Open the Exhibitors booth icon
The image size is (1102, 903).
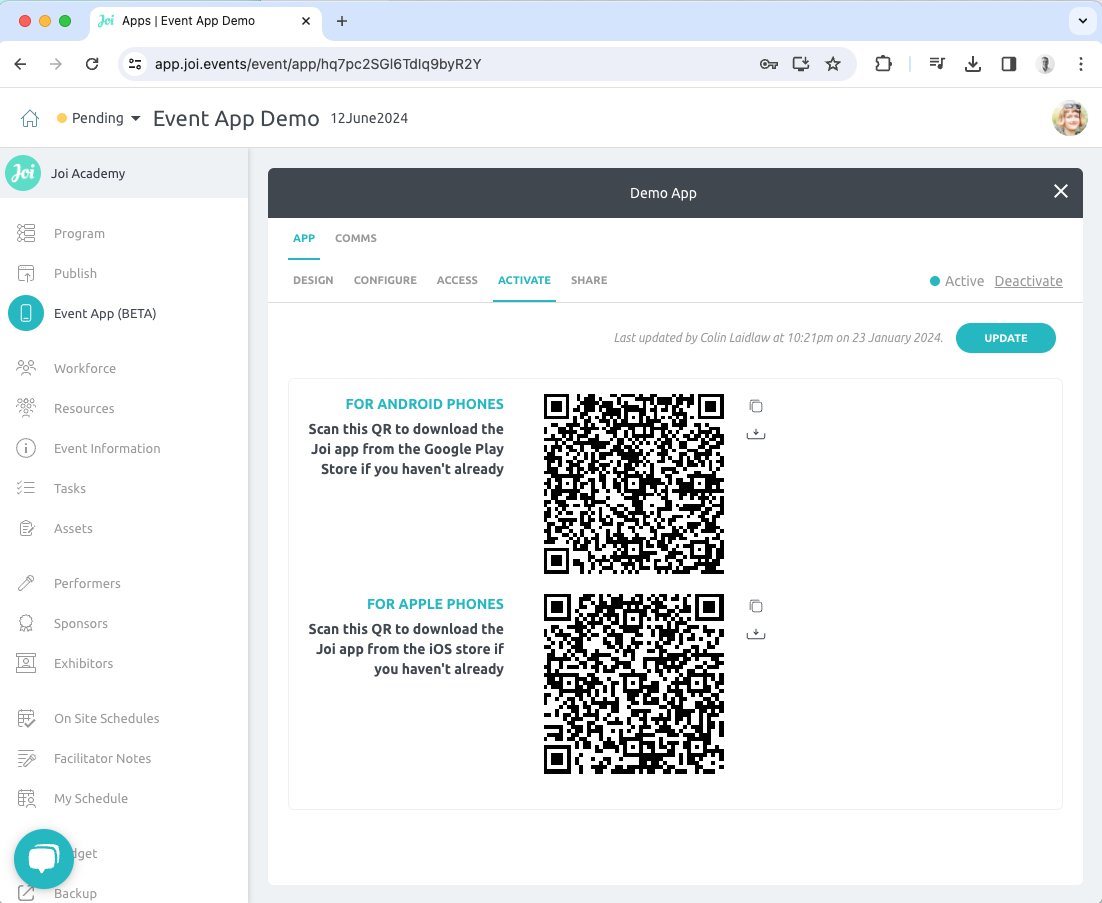coord(26,663)
